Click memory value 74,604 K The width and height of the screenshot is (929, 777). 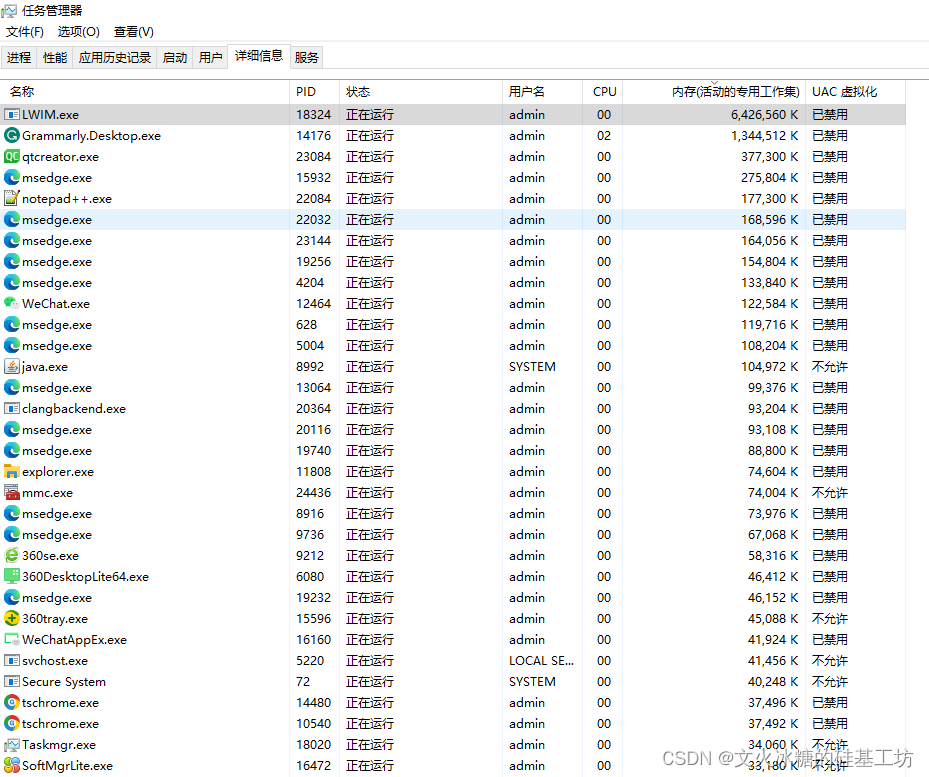pos(773,472)
